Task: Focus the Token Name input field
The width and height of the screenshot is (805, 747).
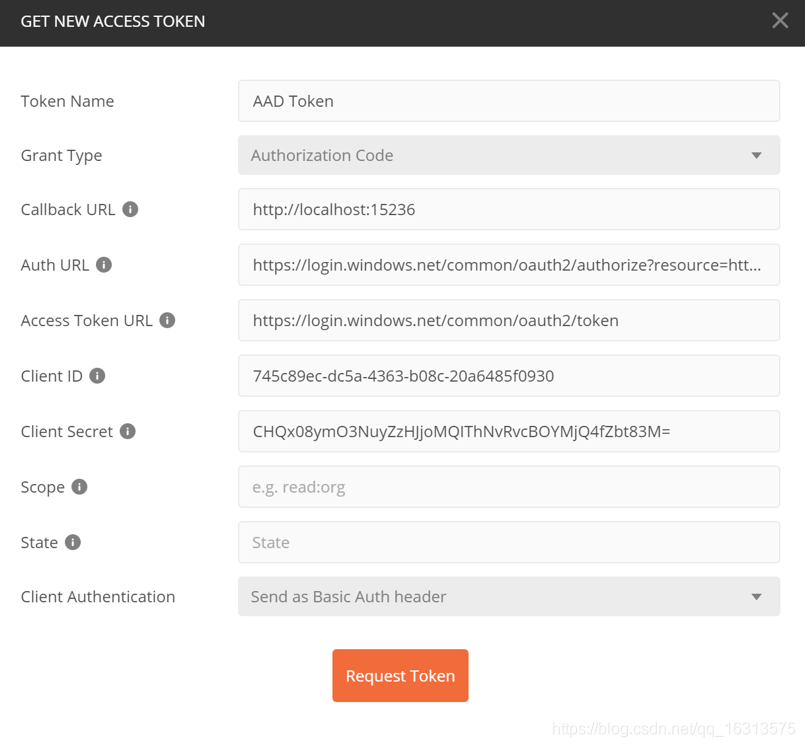Action: pos(508,101)
